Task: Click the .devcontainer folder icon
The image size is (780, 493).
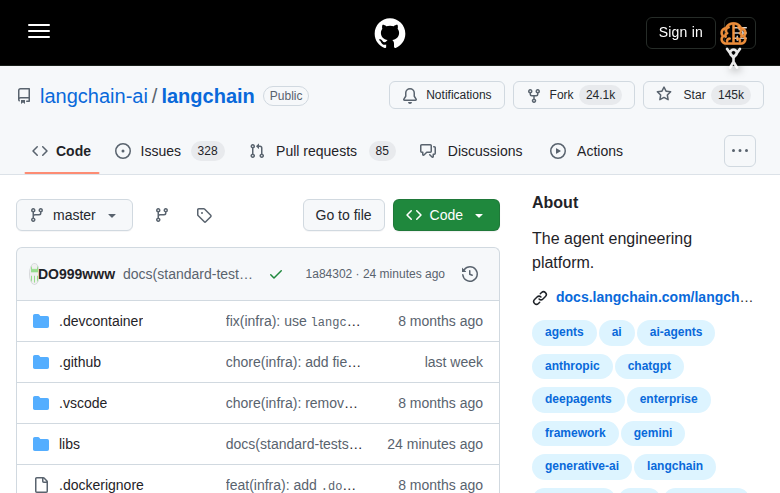Action: tap(41, 321)
